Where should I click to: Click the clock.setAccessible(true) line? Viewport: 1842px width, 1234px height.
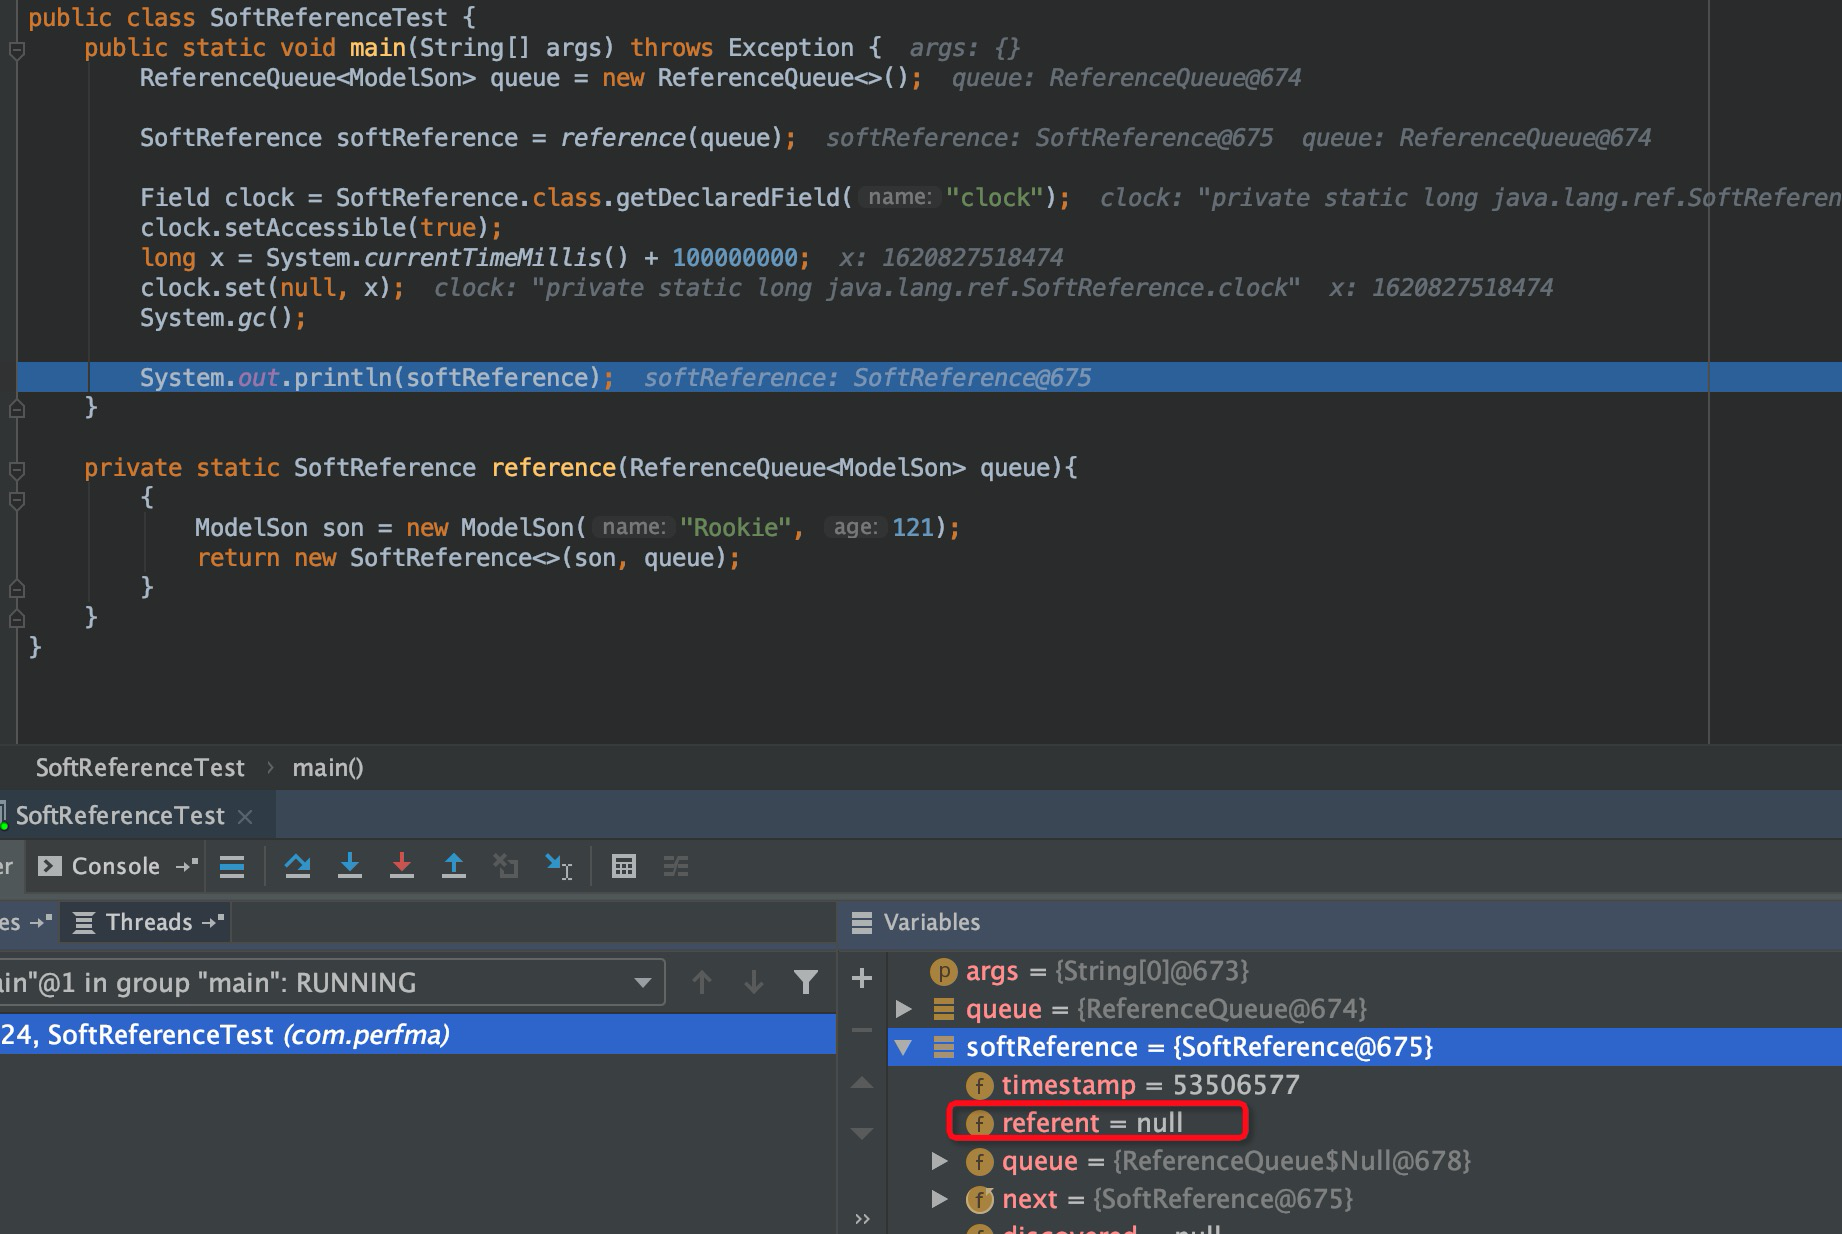point(321,228)
